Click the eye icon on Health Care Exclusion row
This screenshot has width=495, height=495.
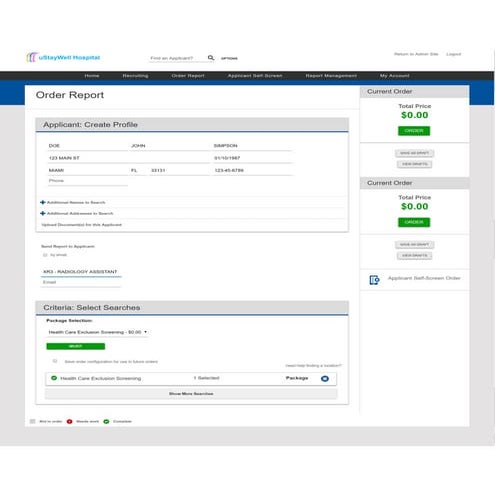pos(325,379)
